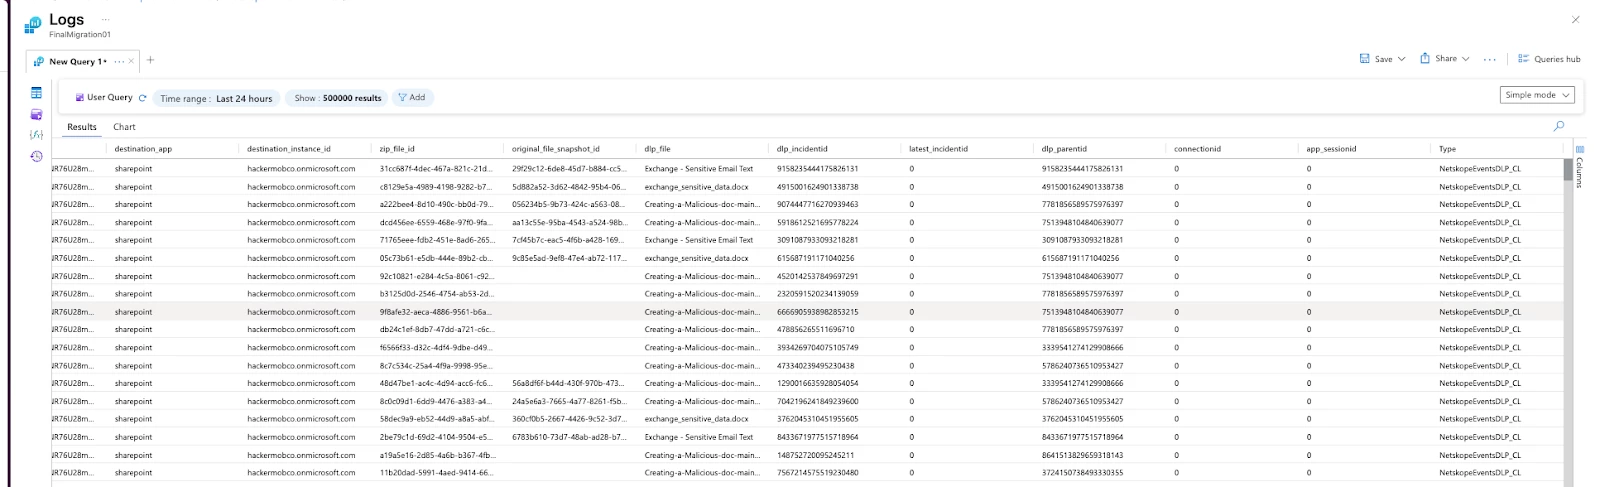Select dlp_incidentid cell 473340239495230438
Viewport: 1600px width, 487px height.
[x=815, y=366]
